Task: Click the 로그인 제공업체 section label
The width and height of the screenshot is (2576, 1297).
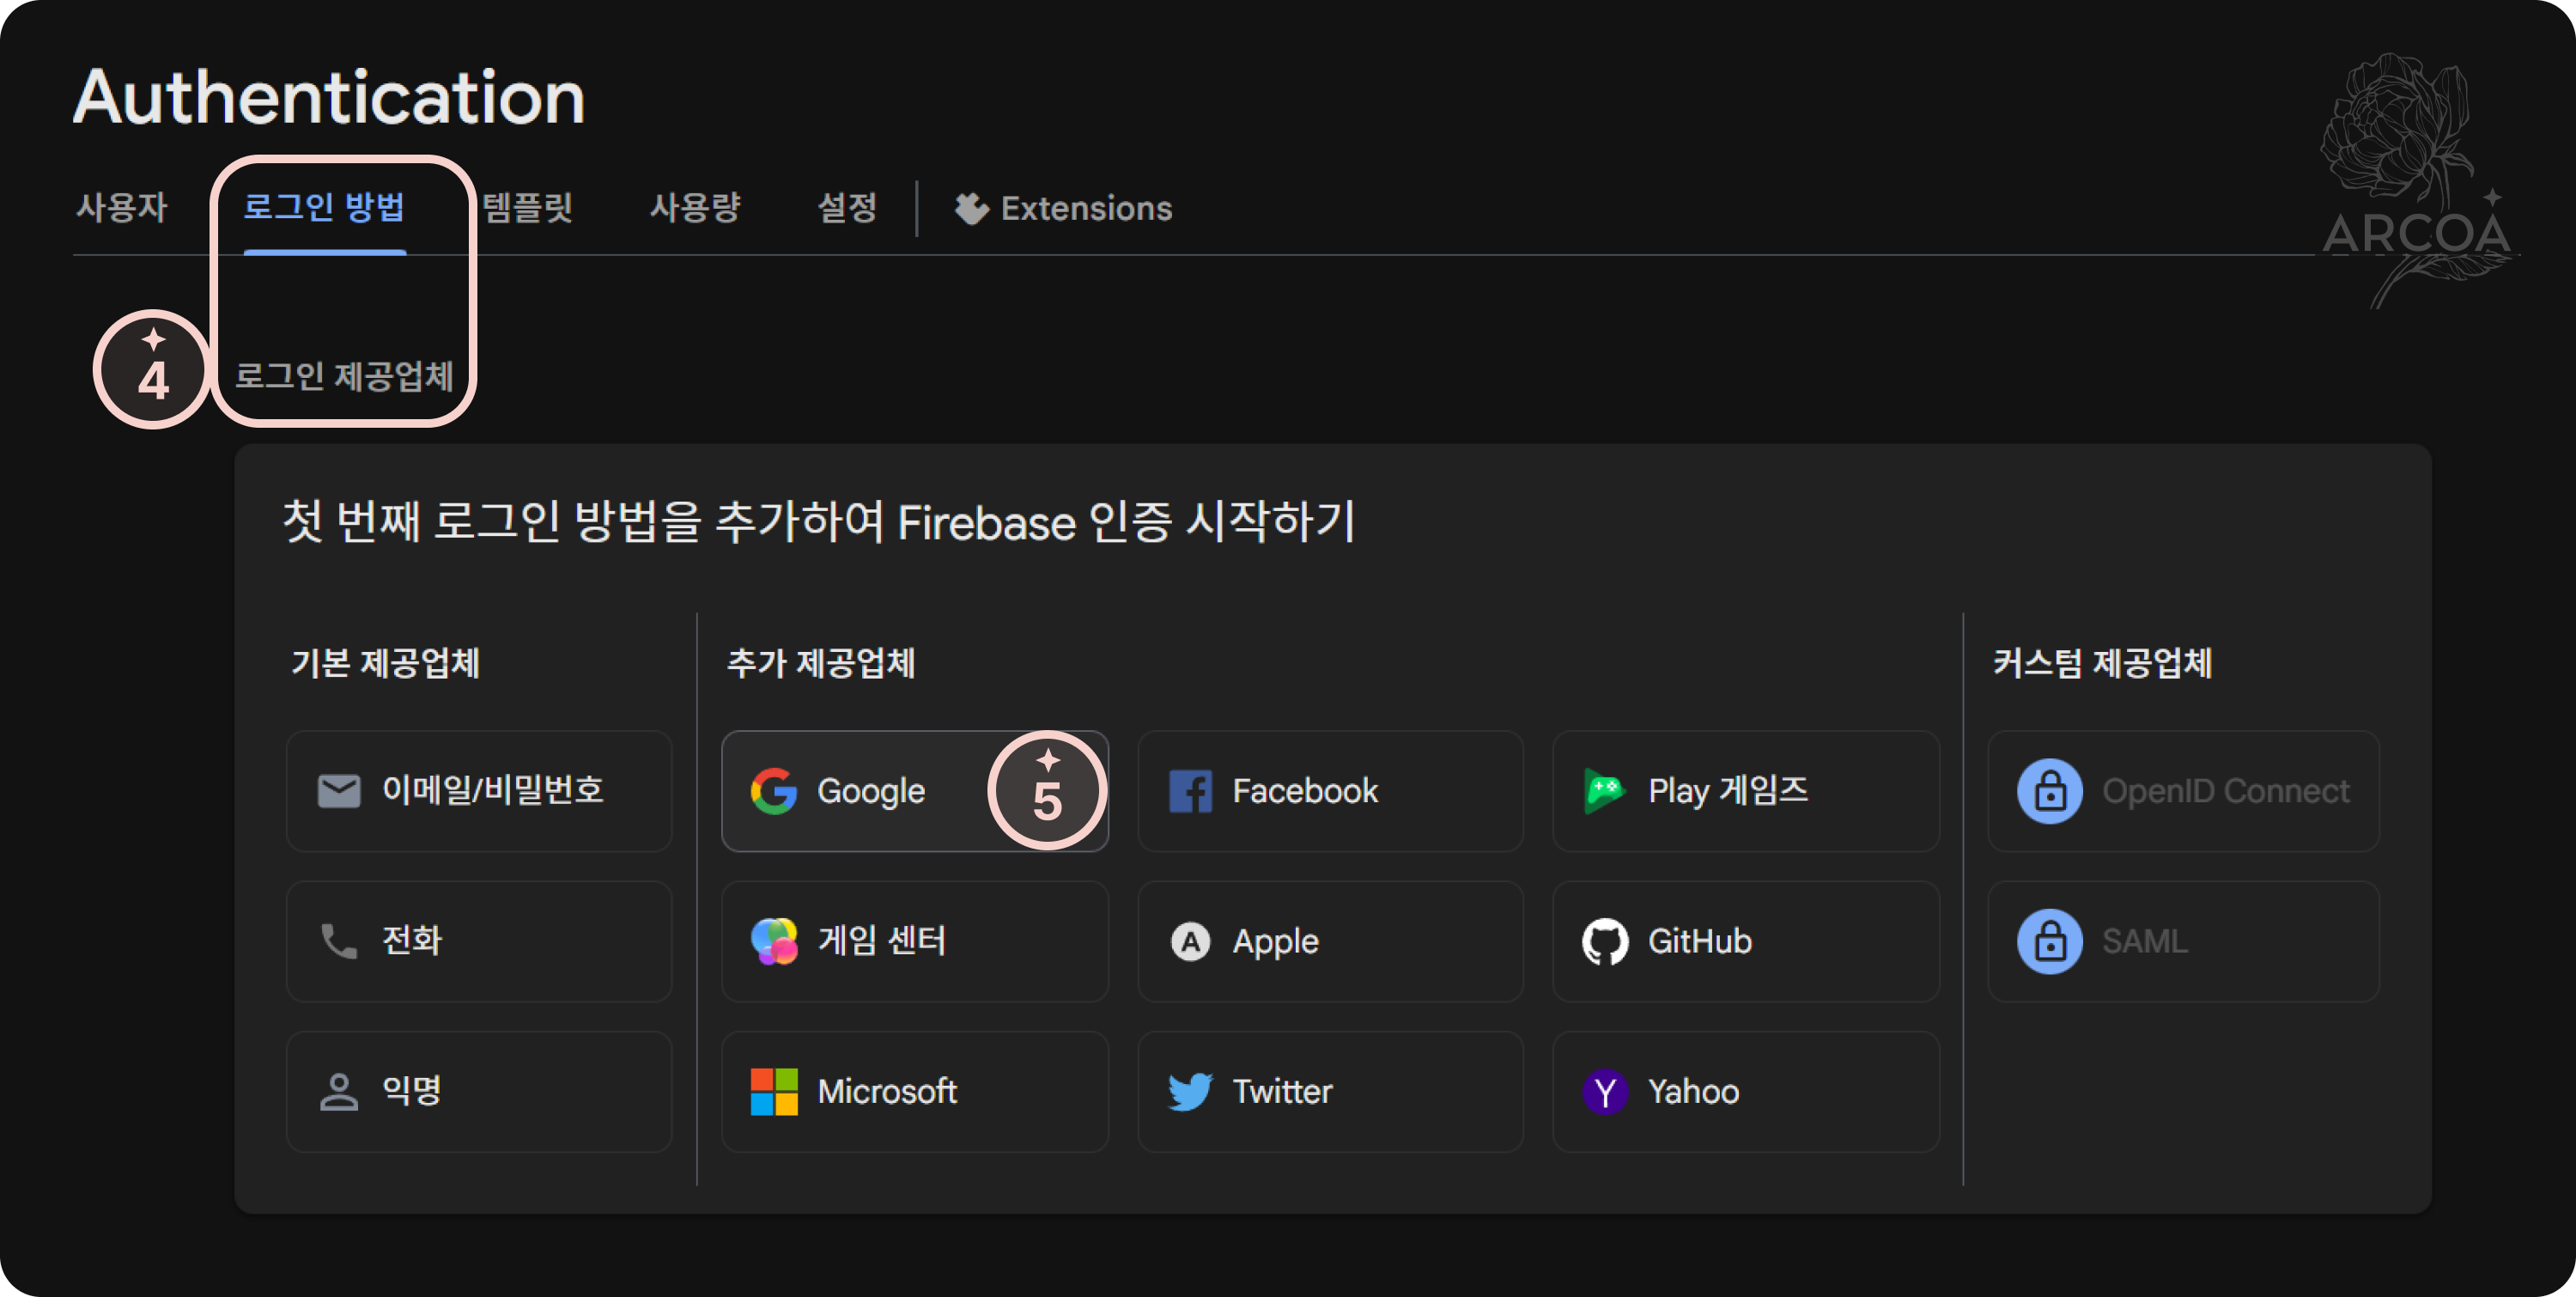Action: click(x=344, y=376)
